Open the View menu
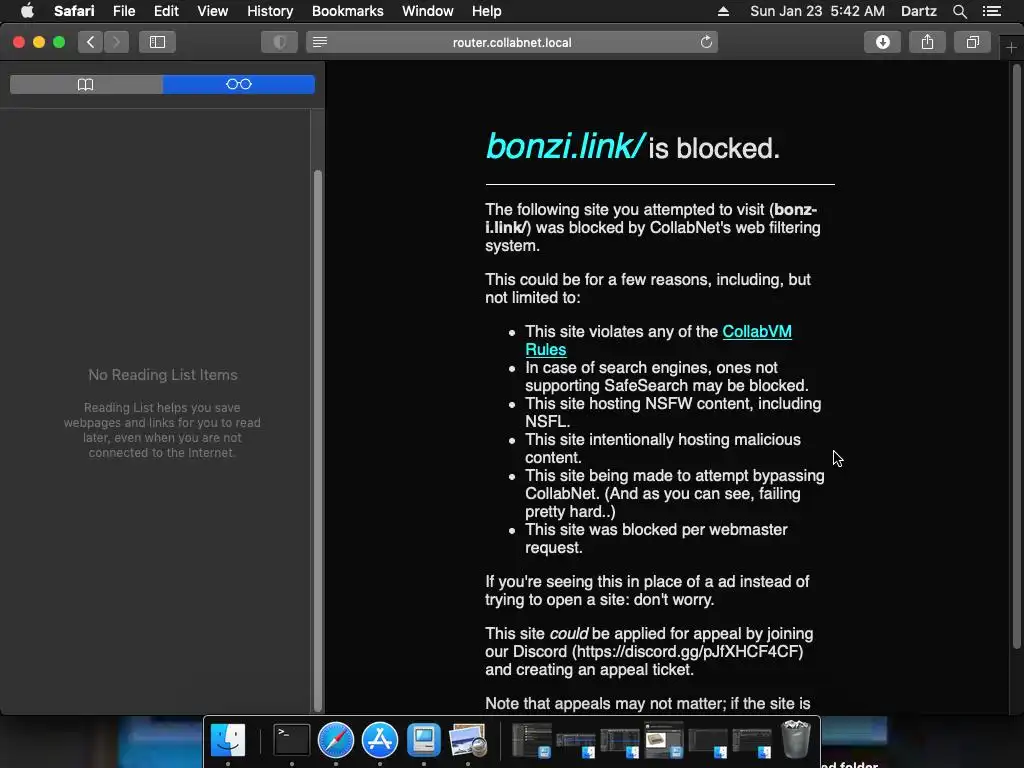This screenshot has height=768, width=1024. [213, 11]
